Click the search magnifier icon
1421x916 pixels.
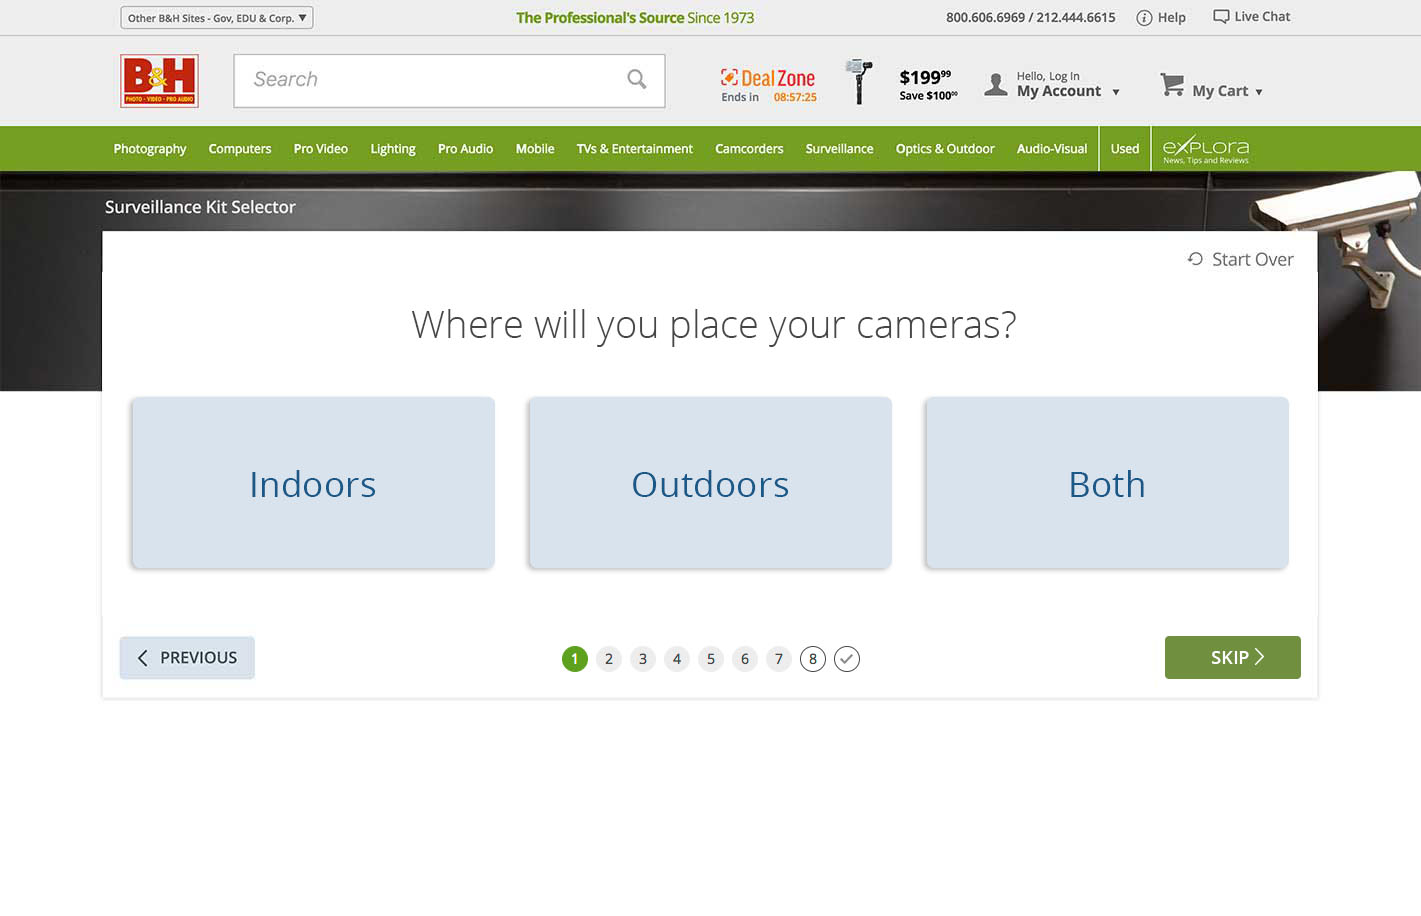pos(637,79)
